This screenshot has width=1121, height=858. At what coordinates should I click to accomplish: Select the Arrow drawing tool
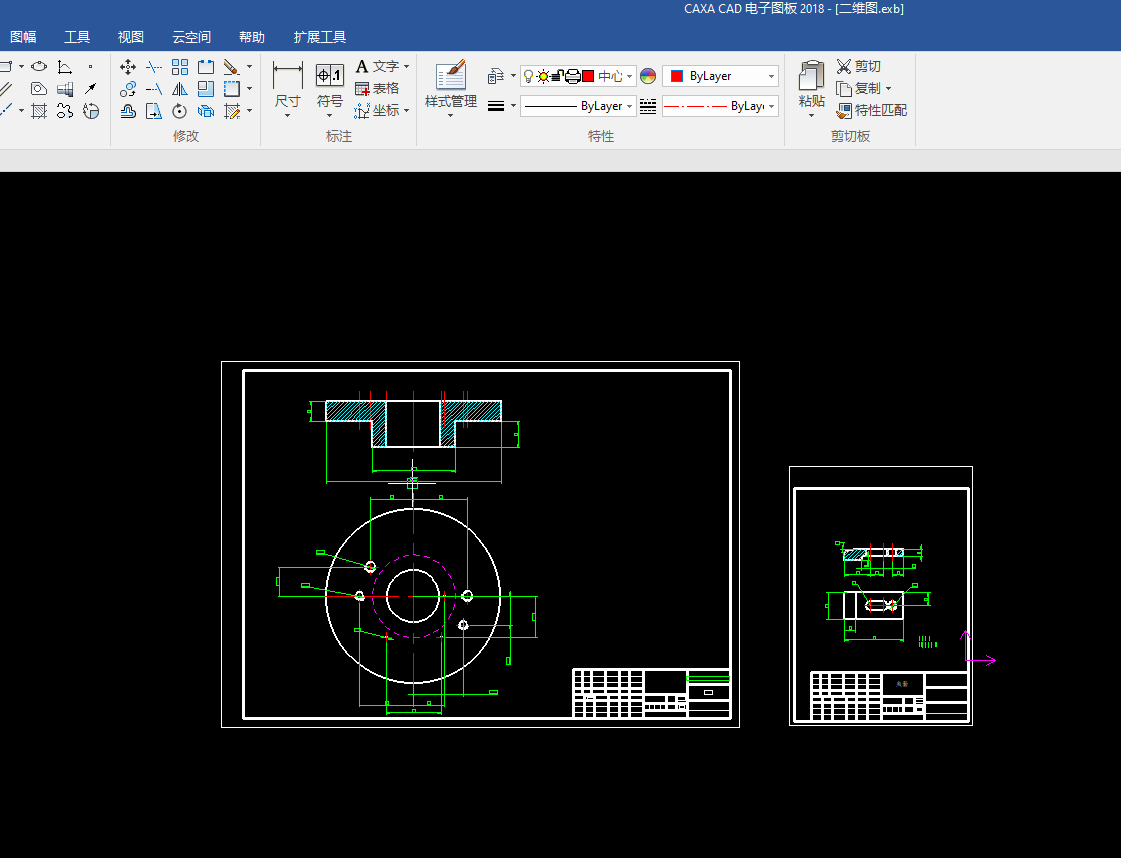(x=90, y=89)
